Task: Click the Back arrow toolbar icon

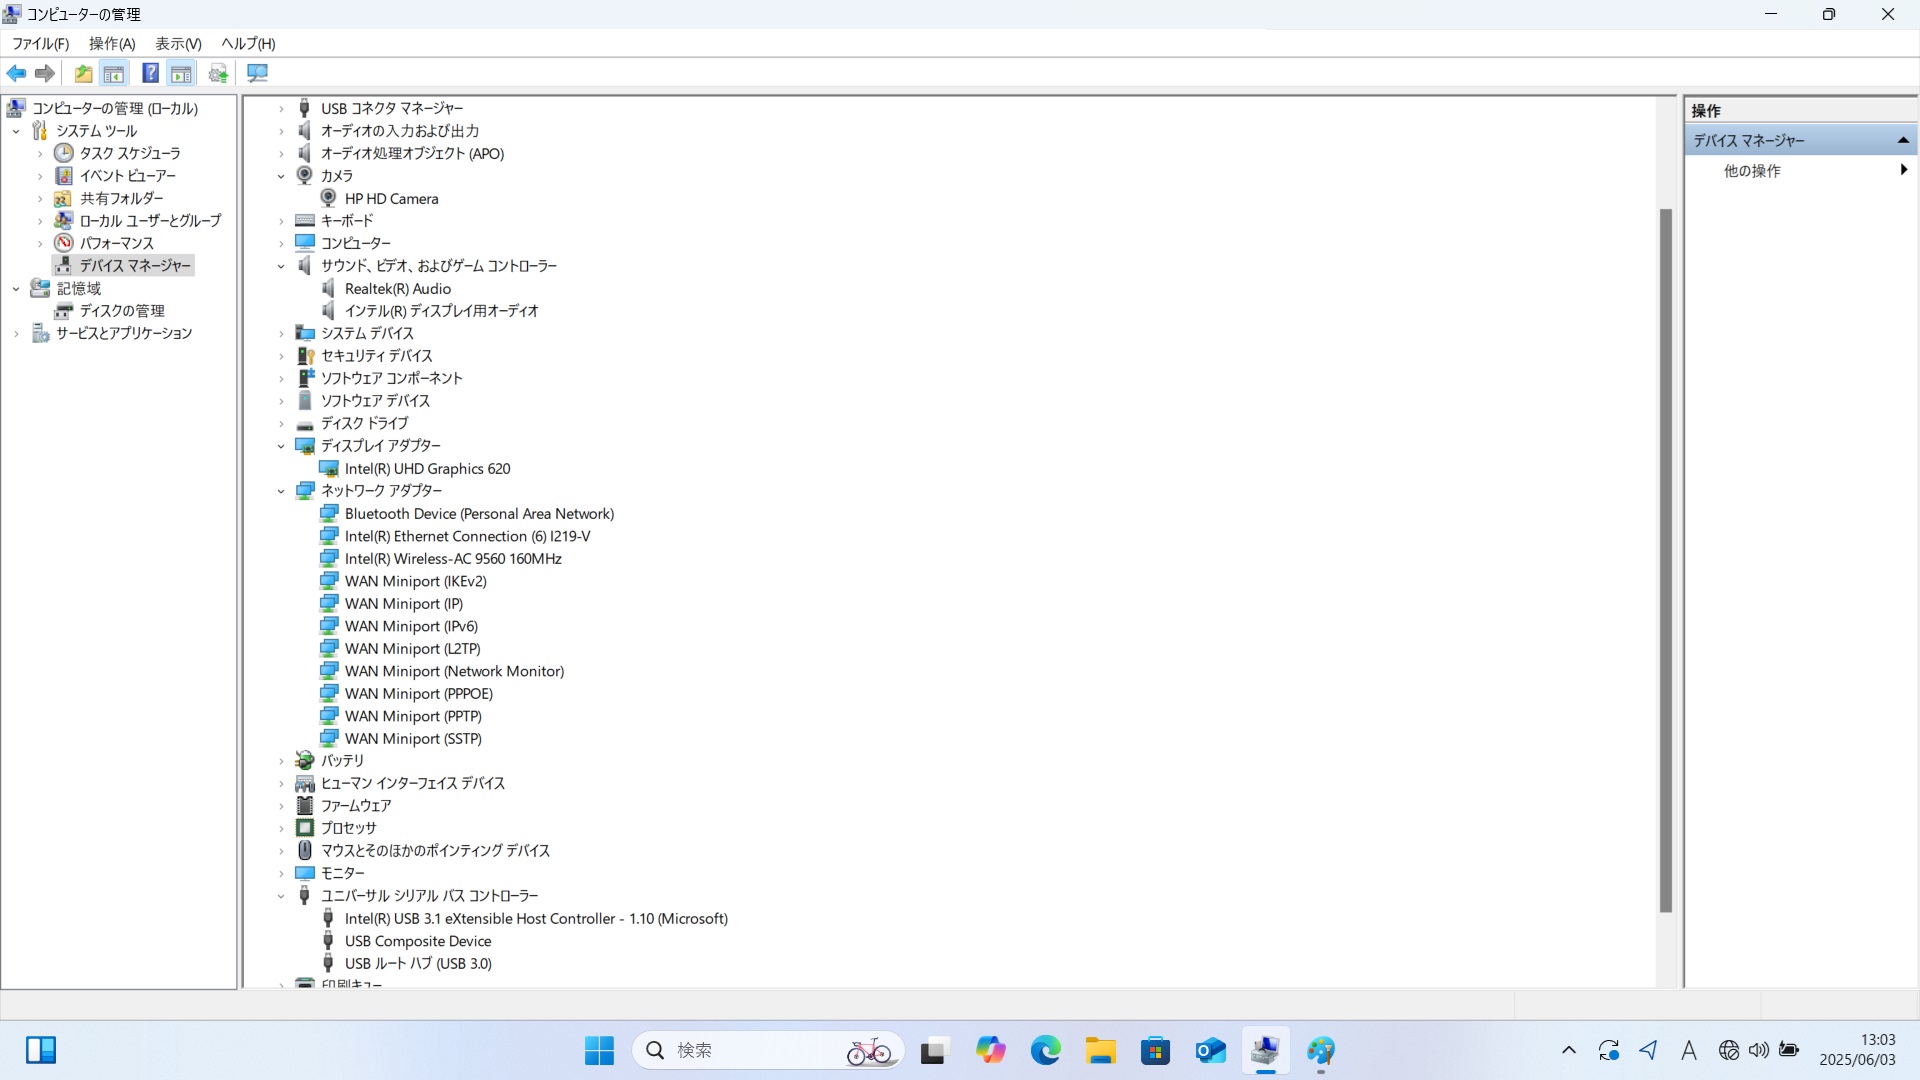Action: 16,73
